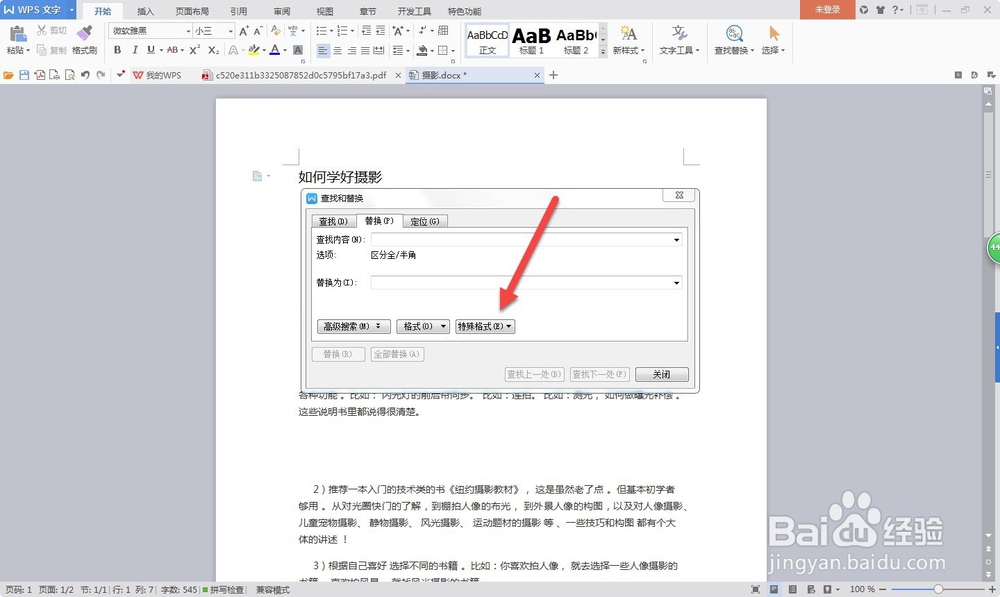Toggle bold formatting

[117, 49]
